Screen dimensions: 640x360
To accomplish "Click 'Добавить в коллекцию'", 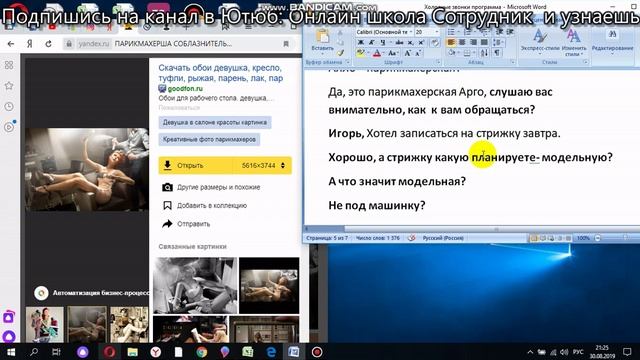I will point(205,206).
